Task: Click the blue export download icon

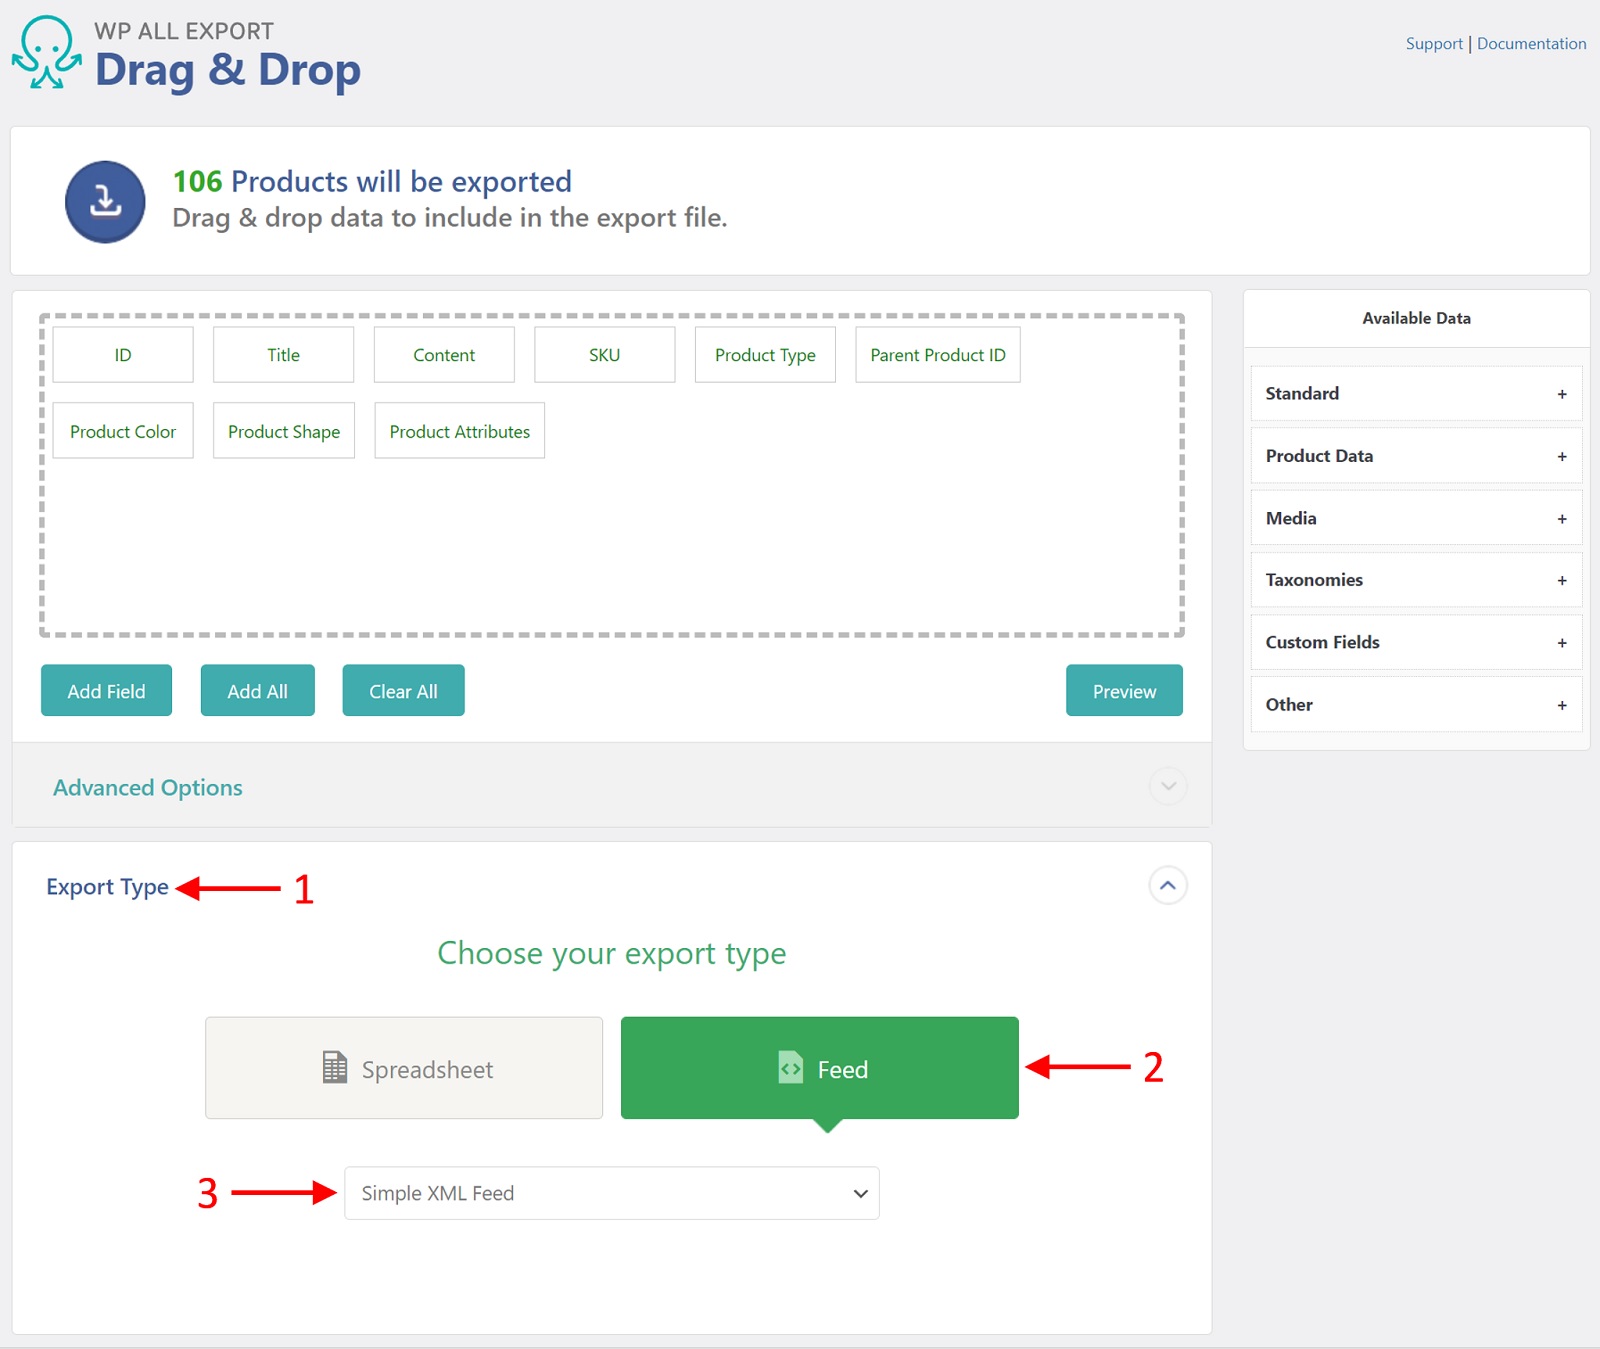Action: click(x=105, y=202)
